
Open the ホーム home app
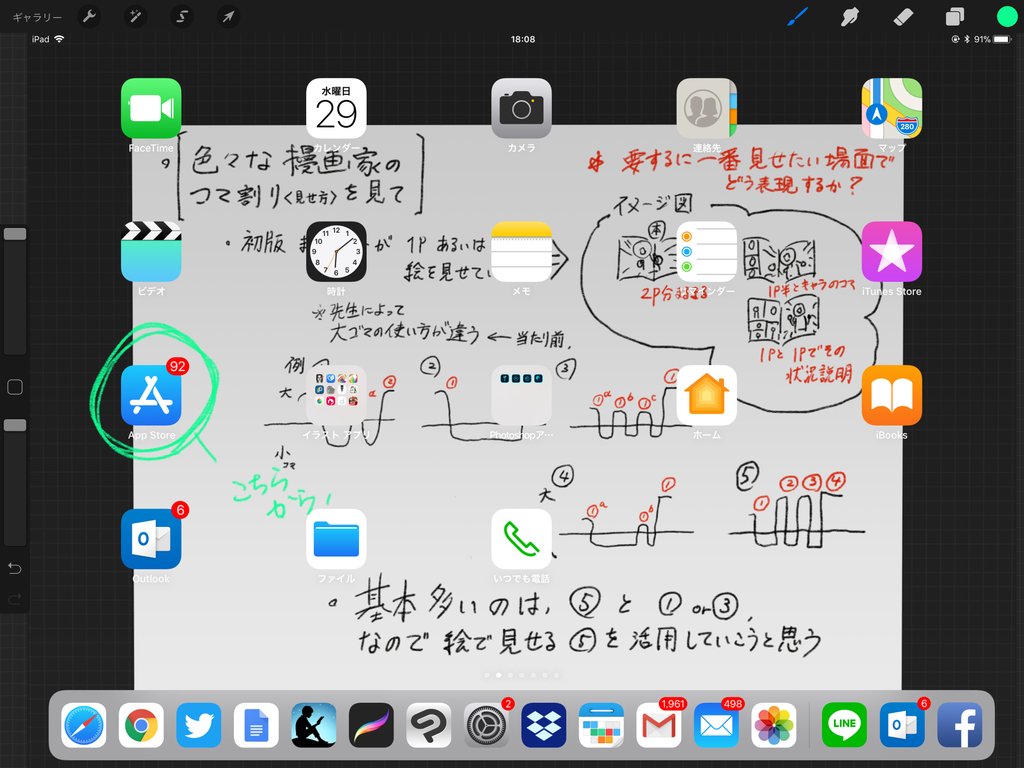pyautogui.click(x=707, y=395)
